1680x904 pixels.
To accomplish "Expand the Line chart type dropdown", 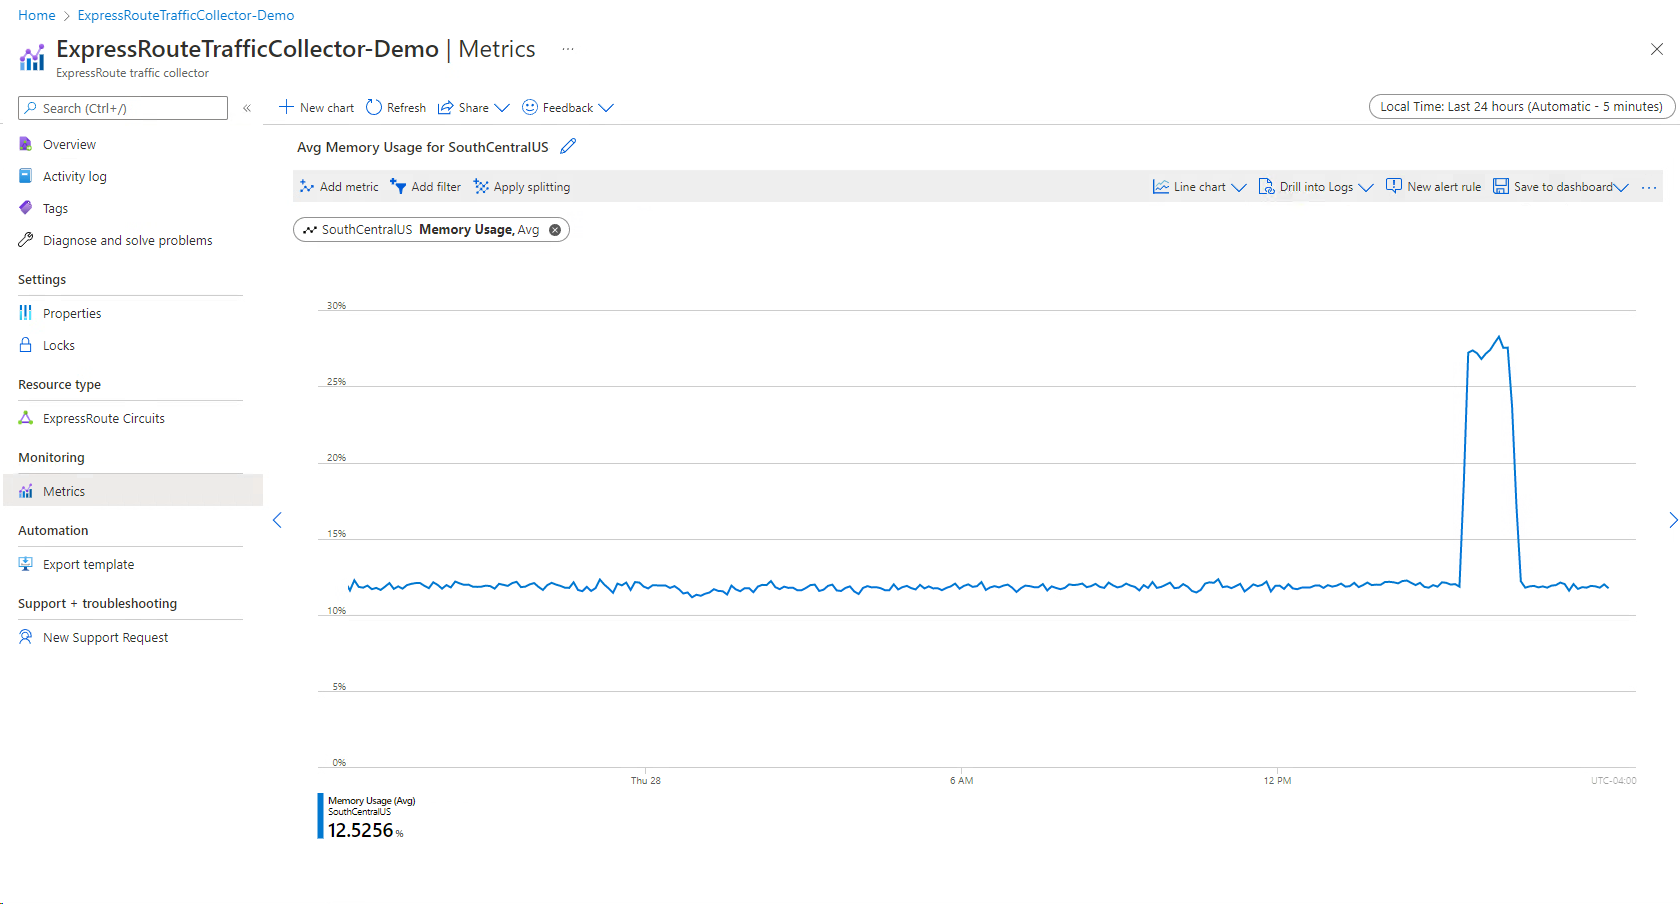I will (1238, 187).
